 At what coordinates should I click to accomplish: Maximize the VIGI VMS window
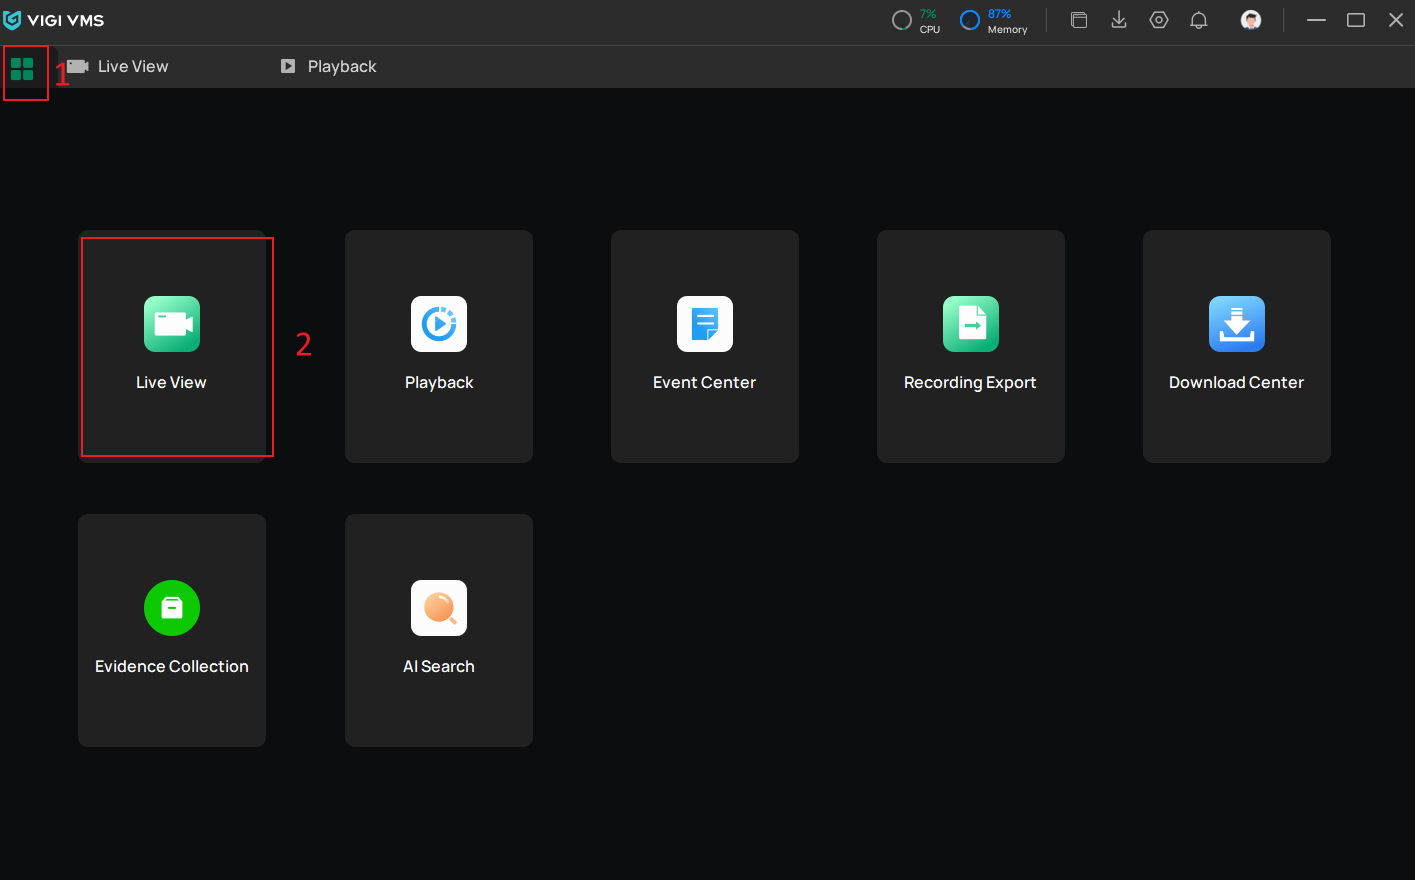coord(1356,20)
